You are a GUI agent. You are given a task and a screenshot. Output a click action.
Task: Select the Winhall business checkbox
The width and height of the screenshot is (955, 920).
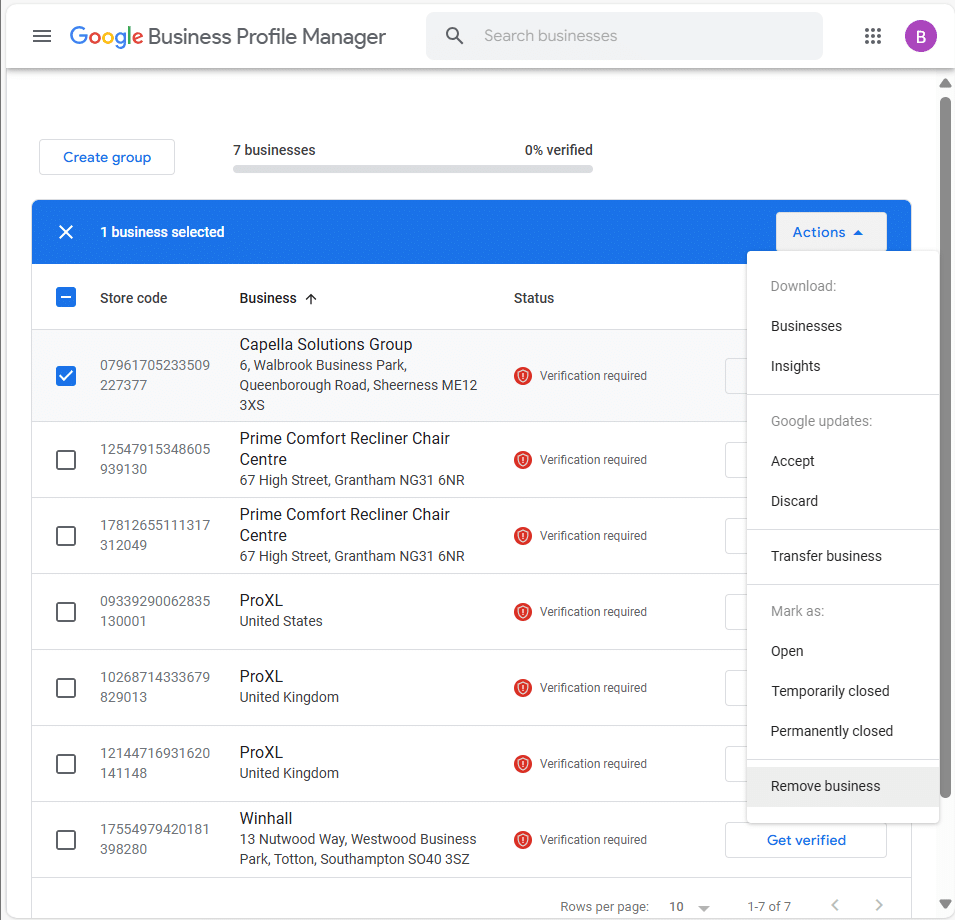(x=66, y=840)
